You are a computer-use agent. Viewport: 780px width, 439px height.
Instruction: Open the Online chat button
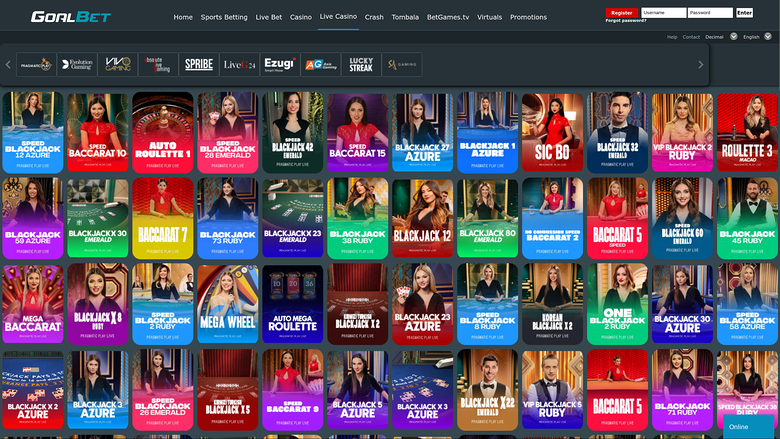748,427
